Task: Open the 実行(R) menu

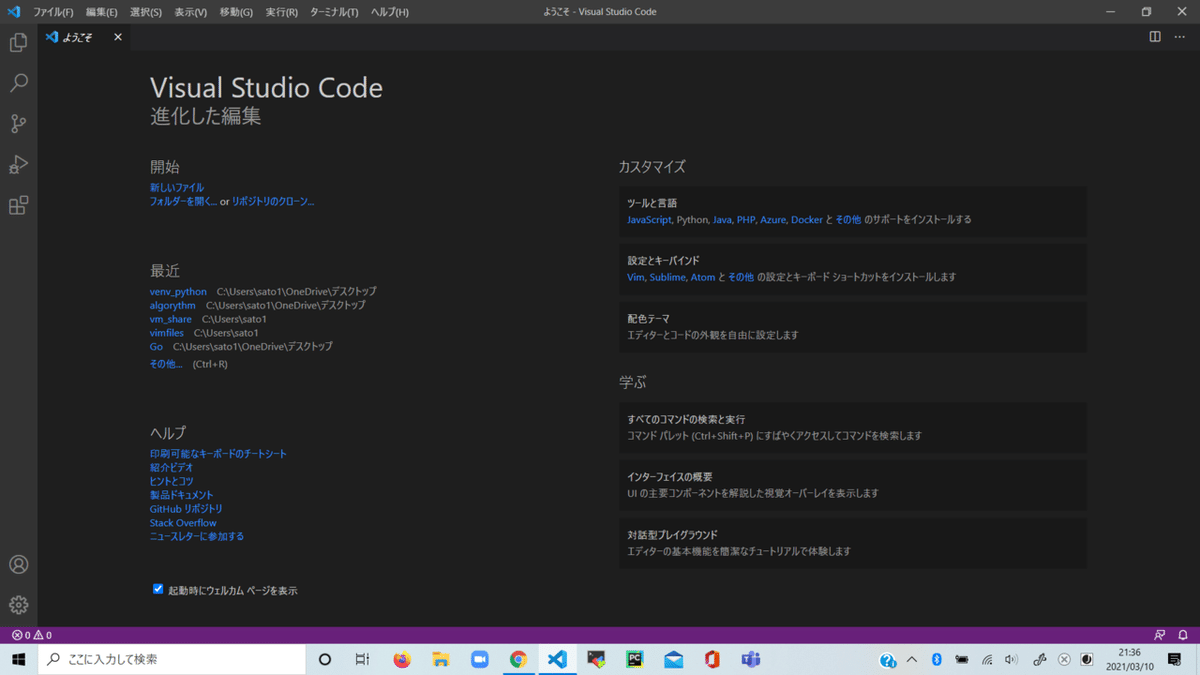Action: pyautogui.click(x=281, y=12)
